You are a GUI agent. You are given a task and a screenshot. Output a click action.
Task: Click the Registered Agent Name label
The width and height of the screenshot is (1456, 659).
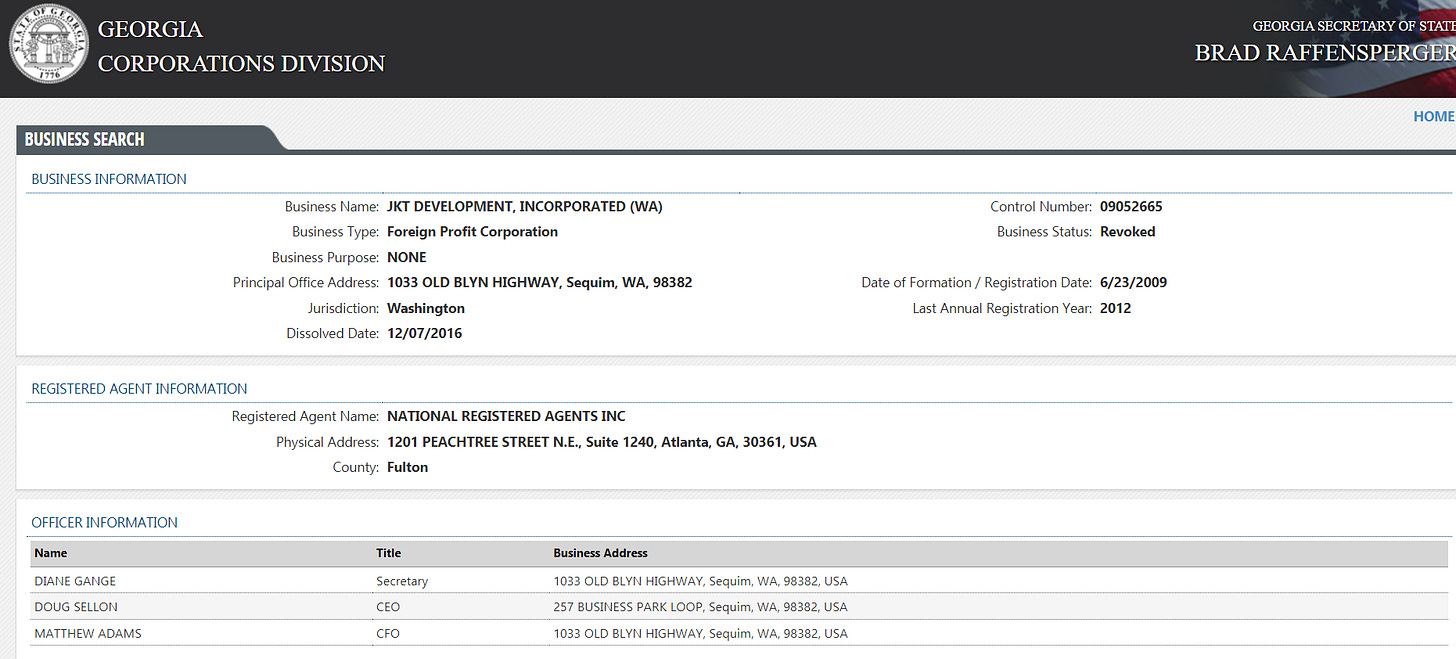pyautogui.click(x=306, y=416)
